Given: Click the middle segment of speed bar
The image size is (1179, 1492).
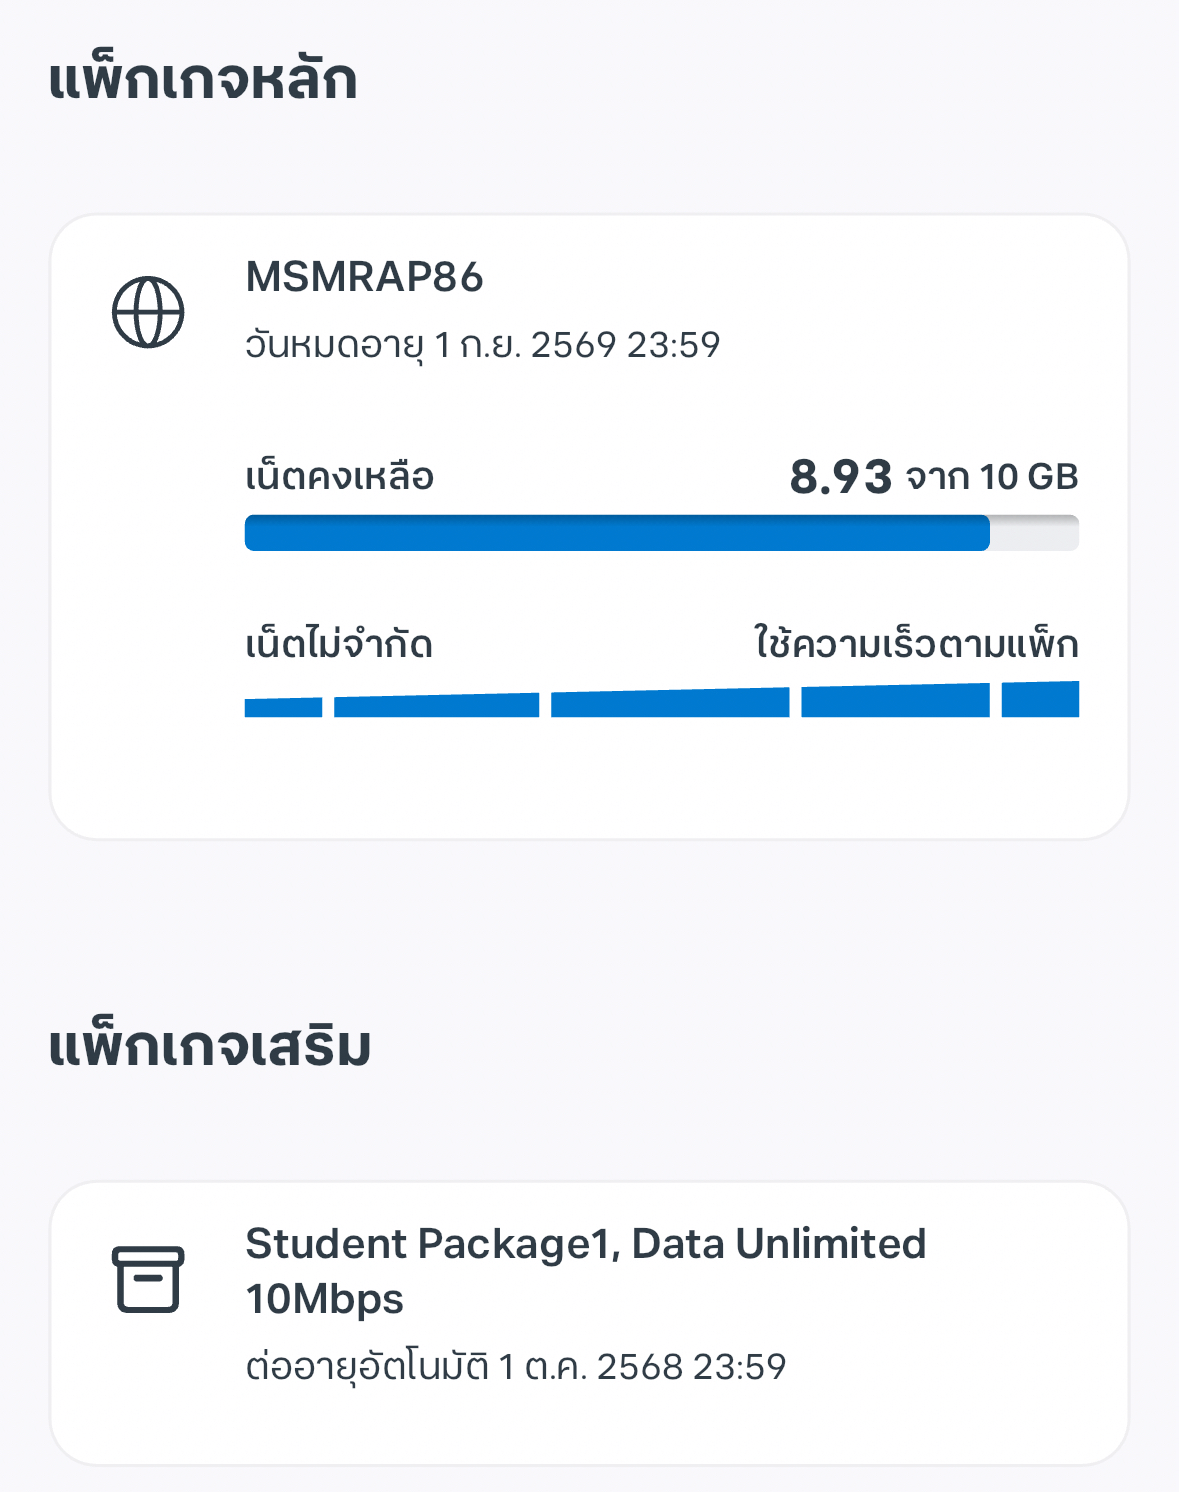Looking at the screenshot, I should (670, 703).
